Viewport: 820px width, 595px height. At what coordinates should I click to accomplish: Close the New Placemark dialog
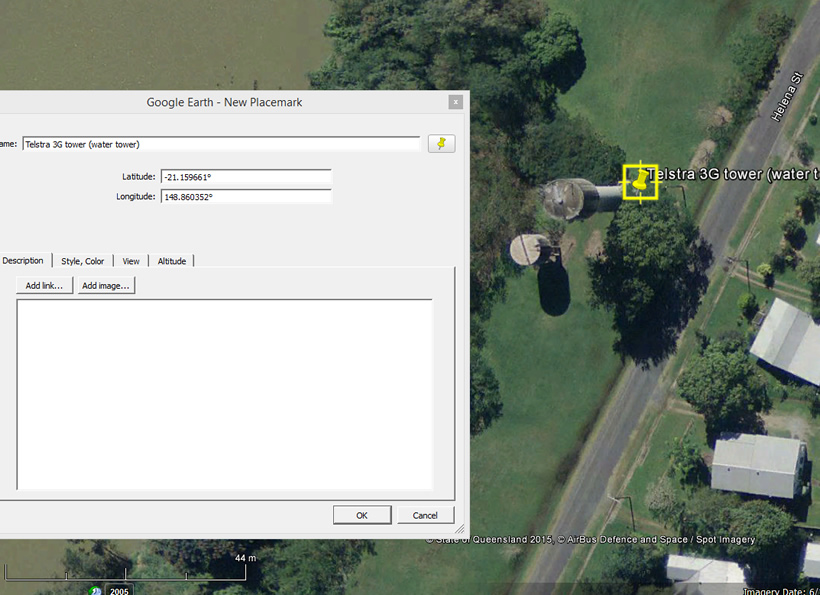click(455, 102)
